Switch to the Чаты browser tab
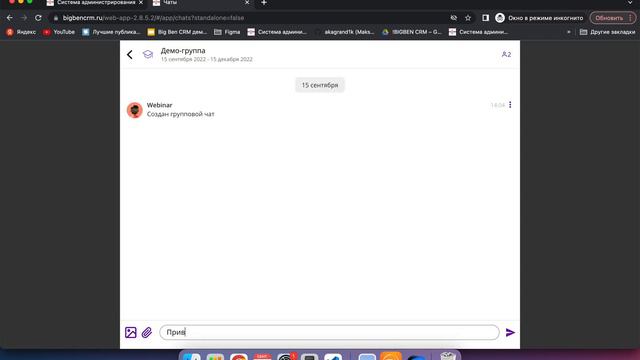Screen dimensions: 640x360 click(200, 3)
